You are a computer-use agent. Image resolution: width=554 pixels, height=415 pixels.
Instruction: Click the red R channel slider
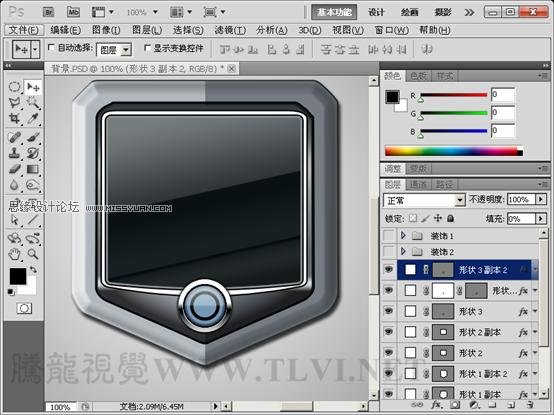tap(453, 95)
